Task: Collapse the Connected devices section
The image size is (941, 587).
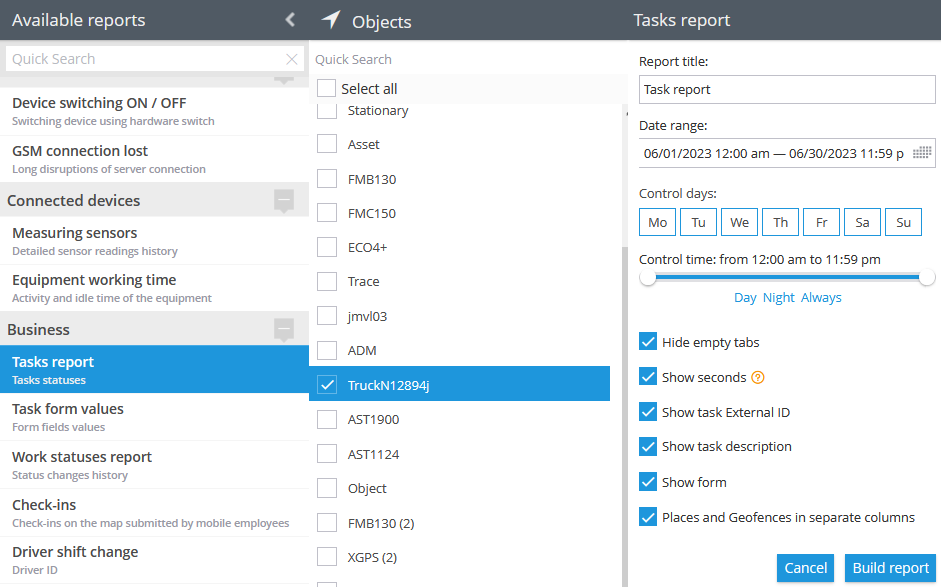Action: (284, 200)
